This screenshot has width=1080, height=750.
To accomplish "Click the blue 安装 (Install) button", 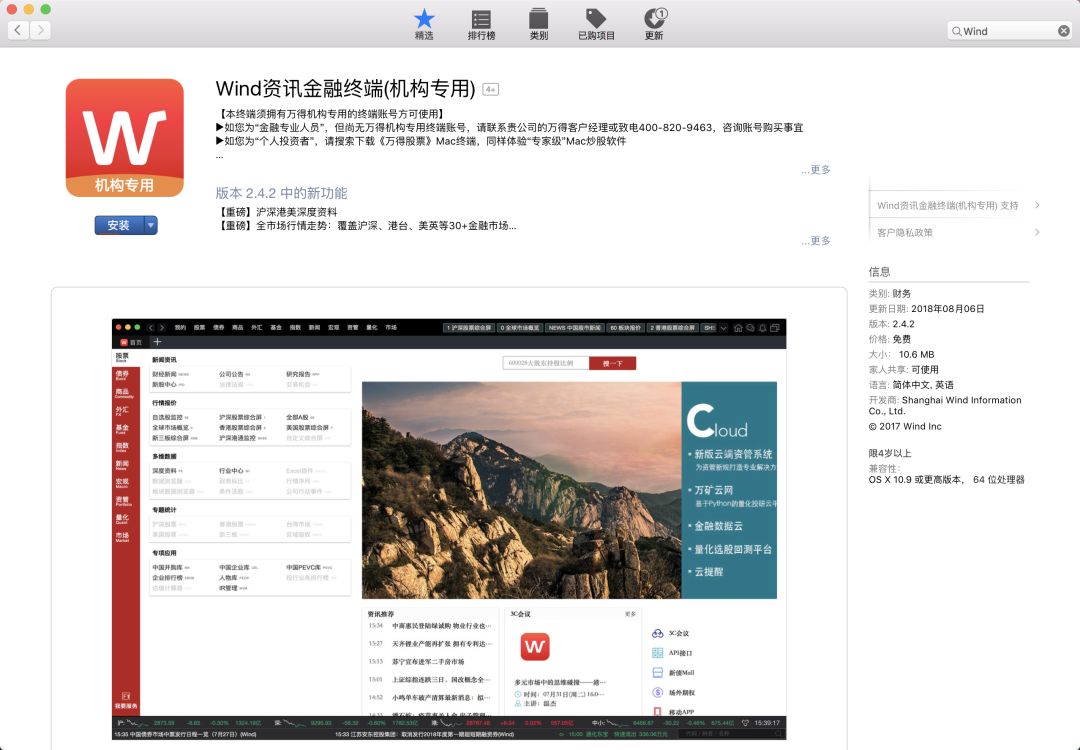I will [117, 225].
